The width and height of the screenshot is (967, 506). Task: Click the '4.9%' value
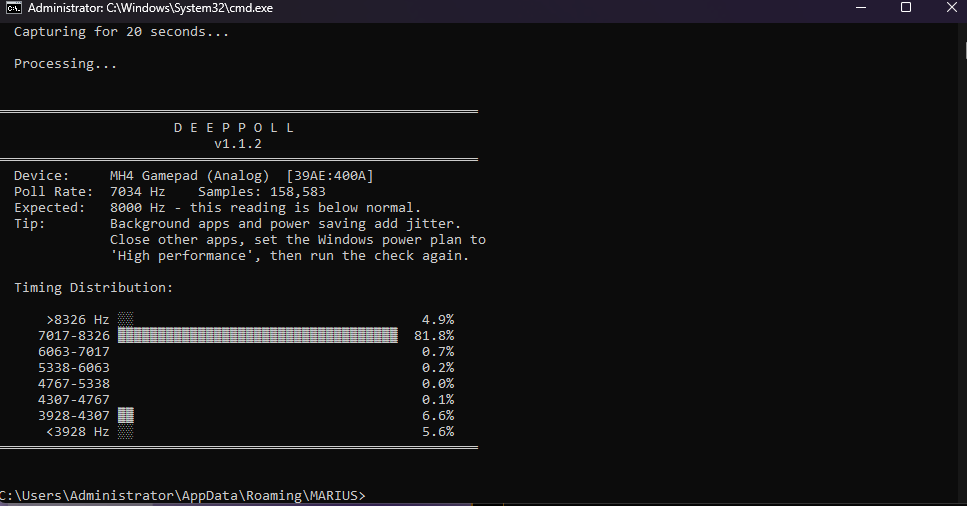[x=438, y=320]
